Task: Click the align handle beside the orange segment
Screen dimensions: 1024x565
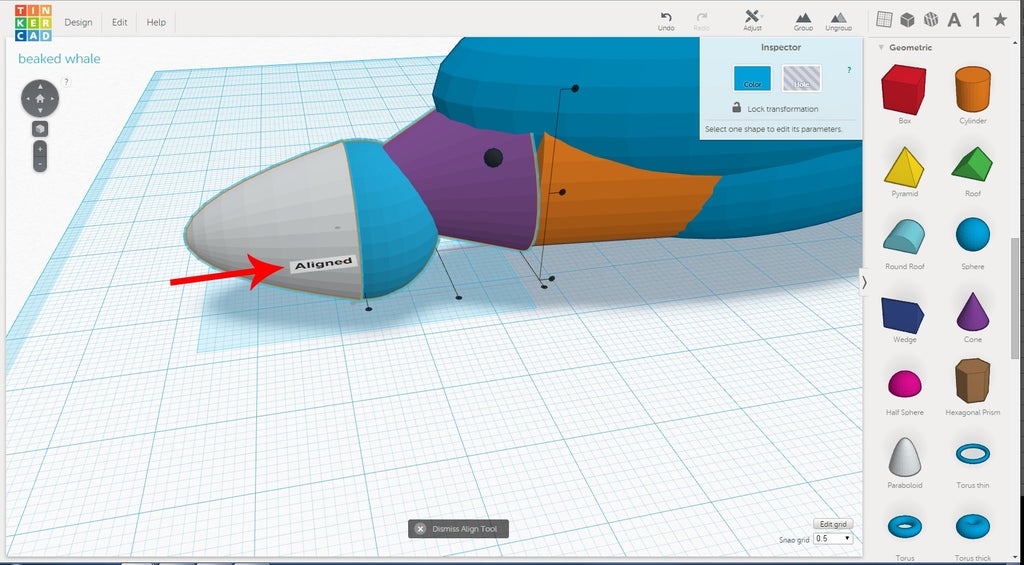Action: [562, 192]
